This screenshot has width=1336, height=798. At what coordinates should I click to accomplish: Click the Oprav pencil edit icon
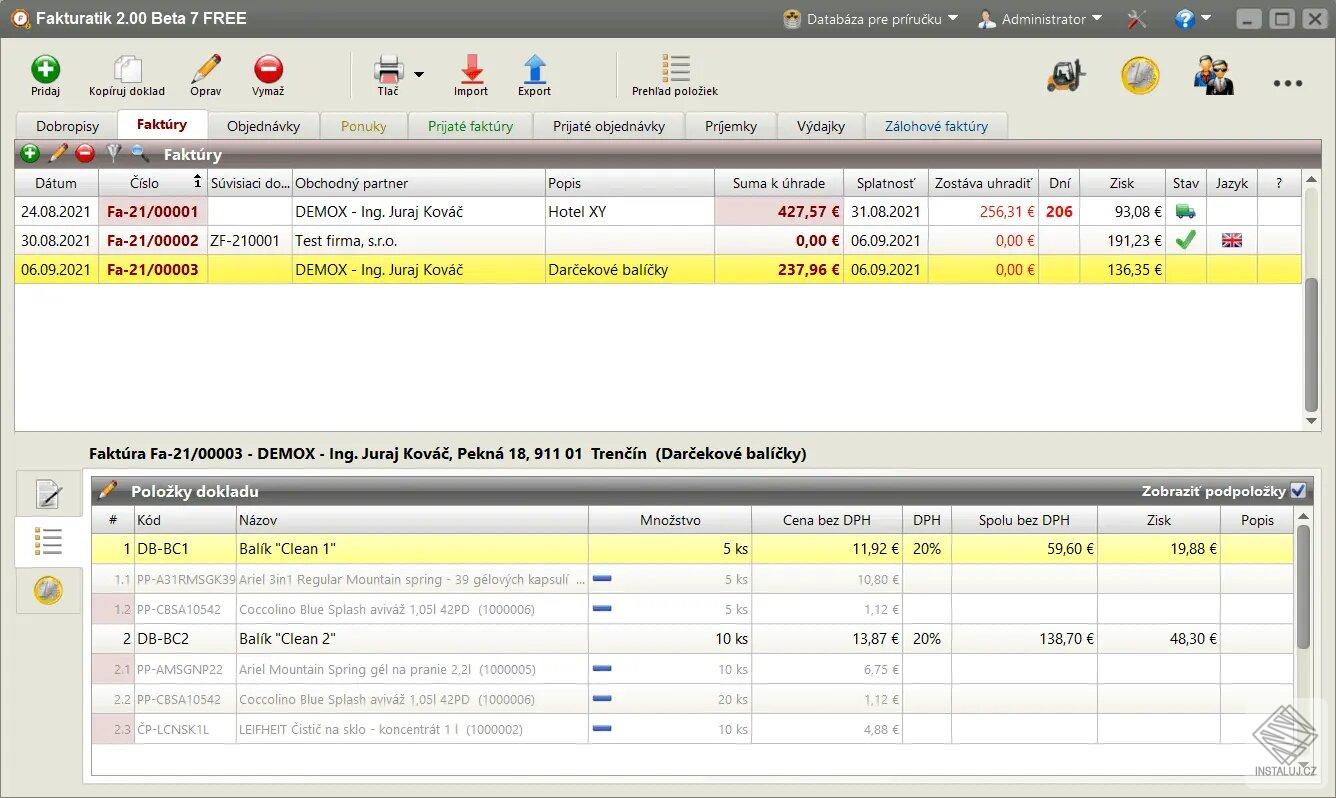coord(205,70)
